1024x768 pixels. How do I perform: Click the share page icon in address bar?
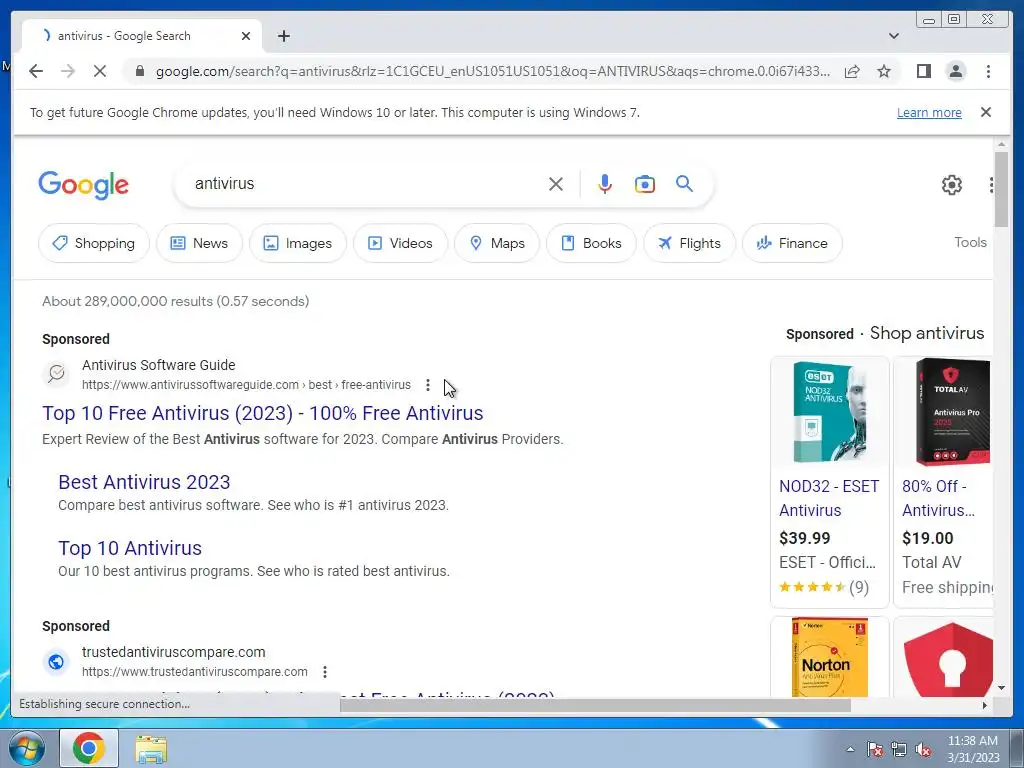click(852, 71)
